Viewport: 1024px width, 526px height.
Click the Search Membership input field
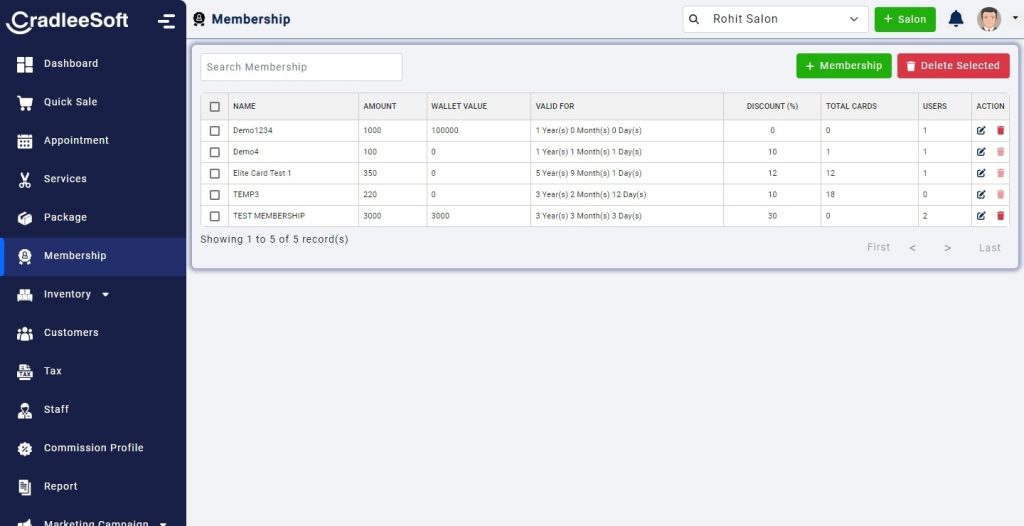[x=301, y=67]
